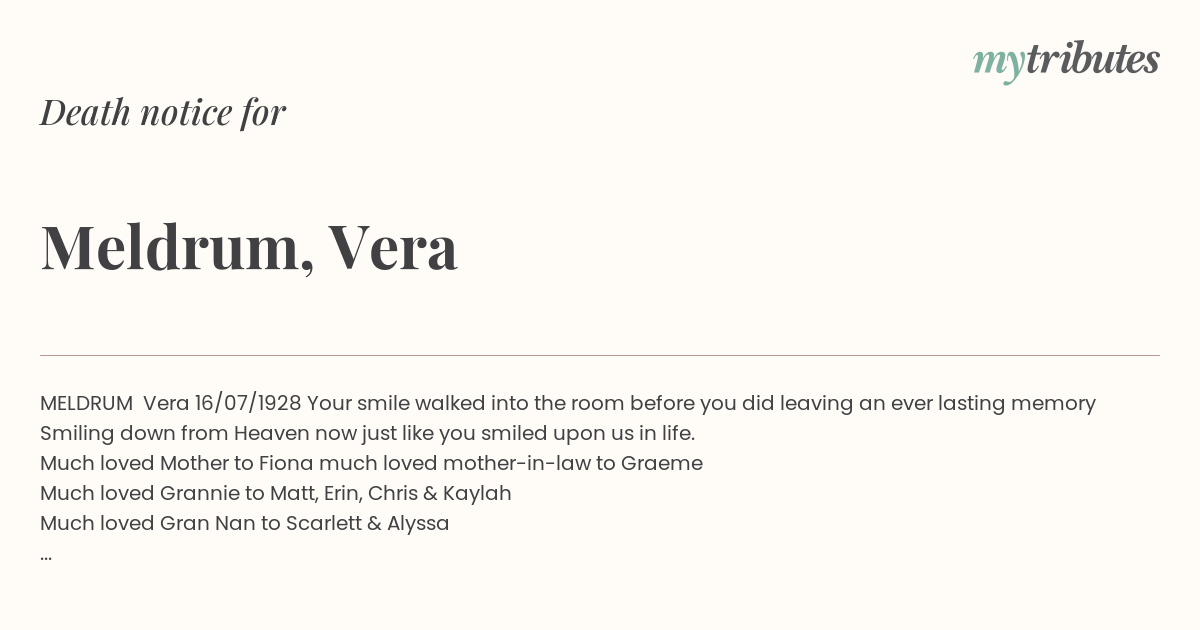The width and height of the screenshot is (1200, 630).
Task: Click the "Vera" first name in heading
Action: pyautogui.click(x=393, y=247)
